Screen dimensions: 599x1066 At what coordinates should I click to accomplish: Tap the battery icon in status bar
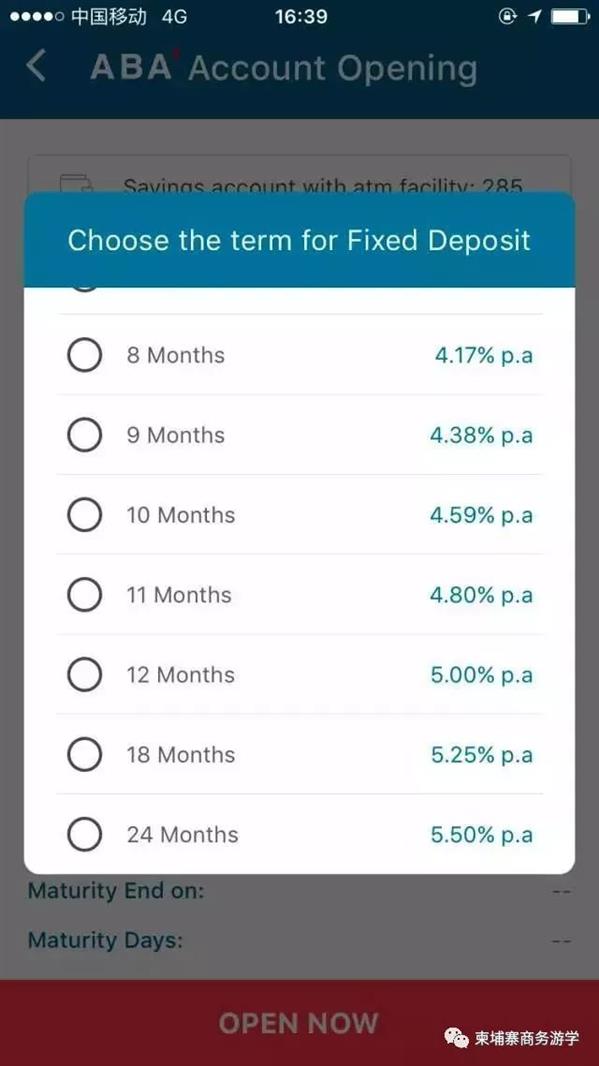(x=570, y=16)
